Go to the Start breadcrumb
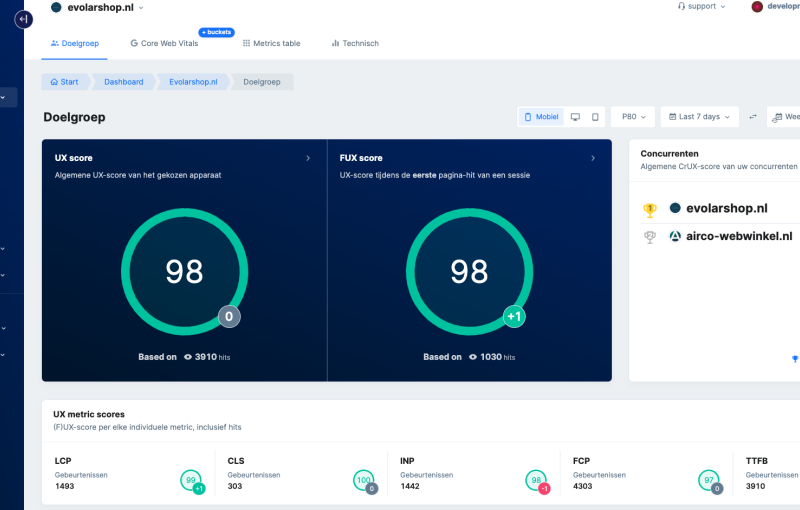 [64, 82]
